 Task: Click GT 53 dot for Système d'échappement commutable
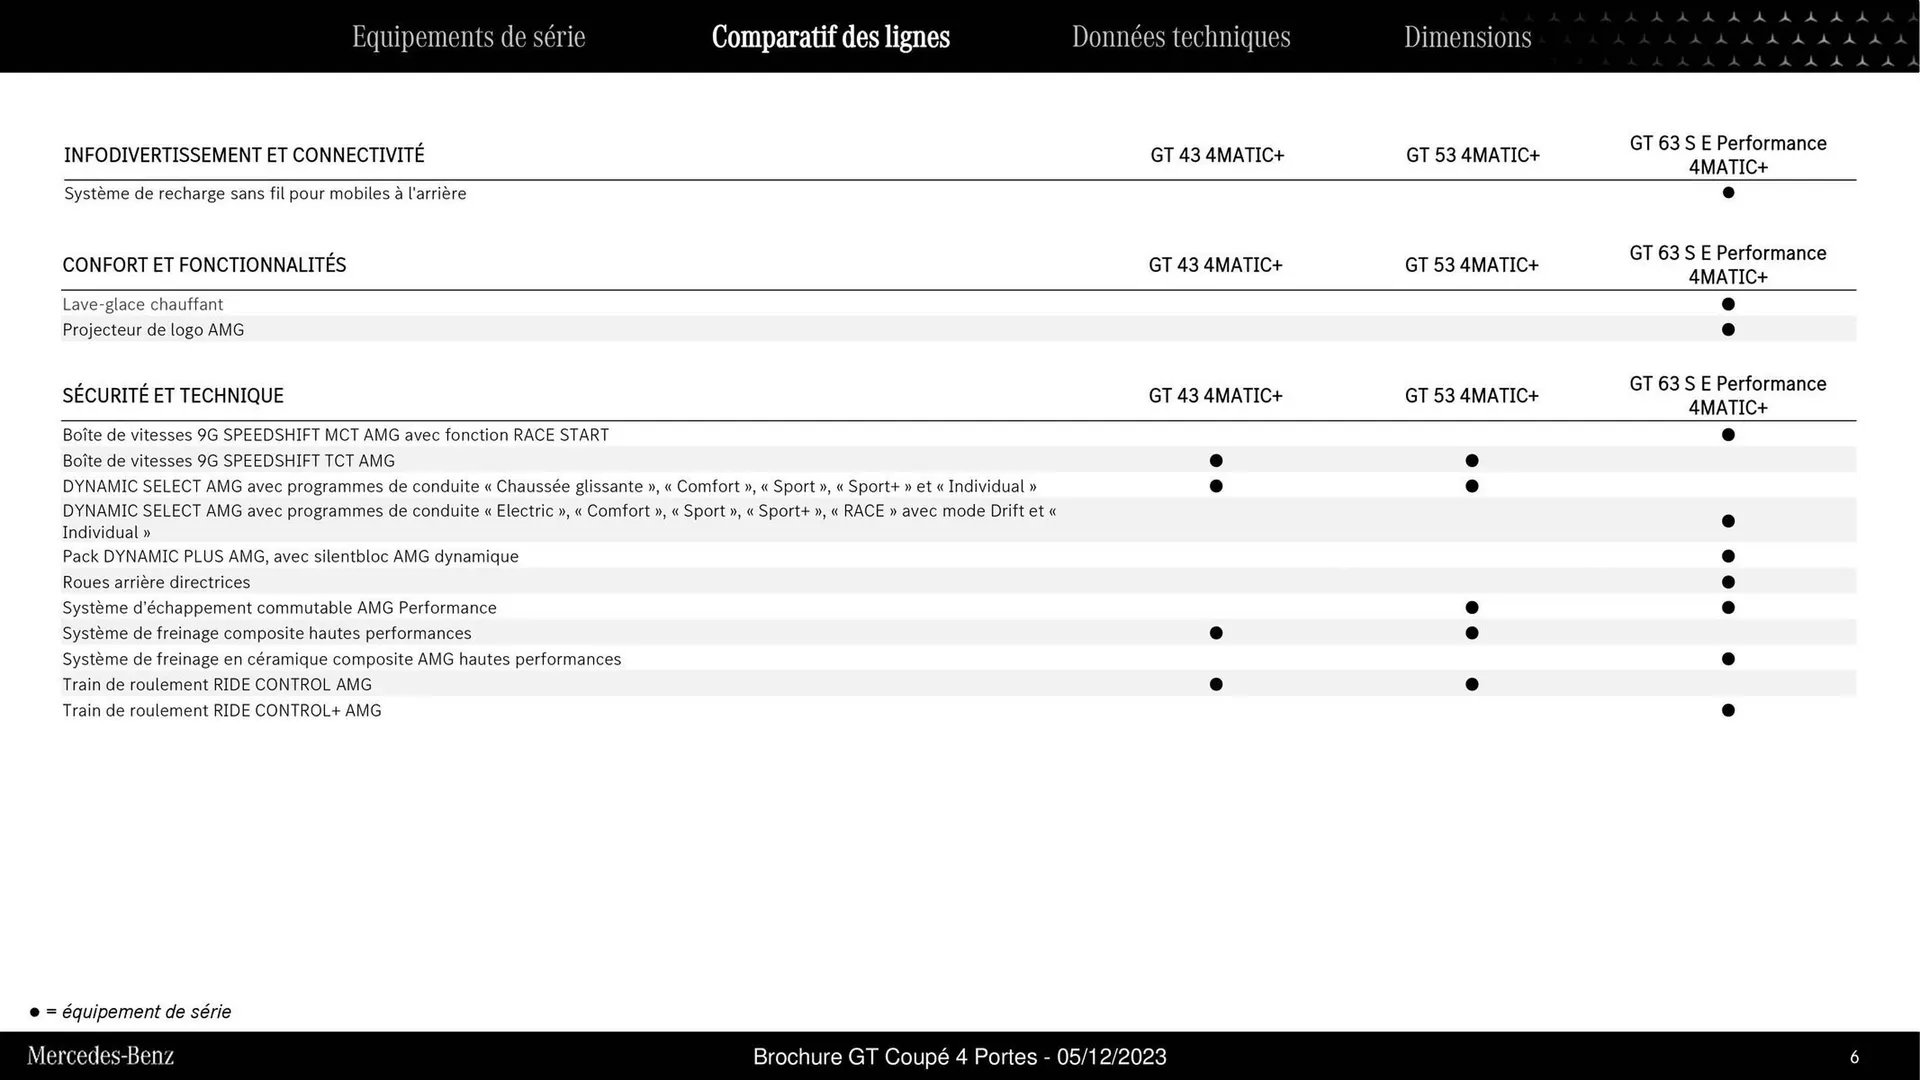[1471, 607]
